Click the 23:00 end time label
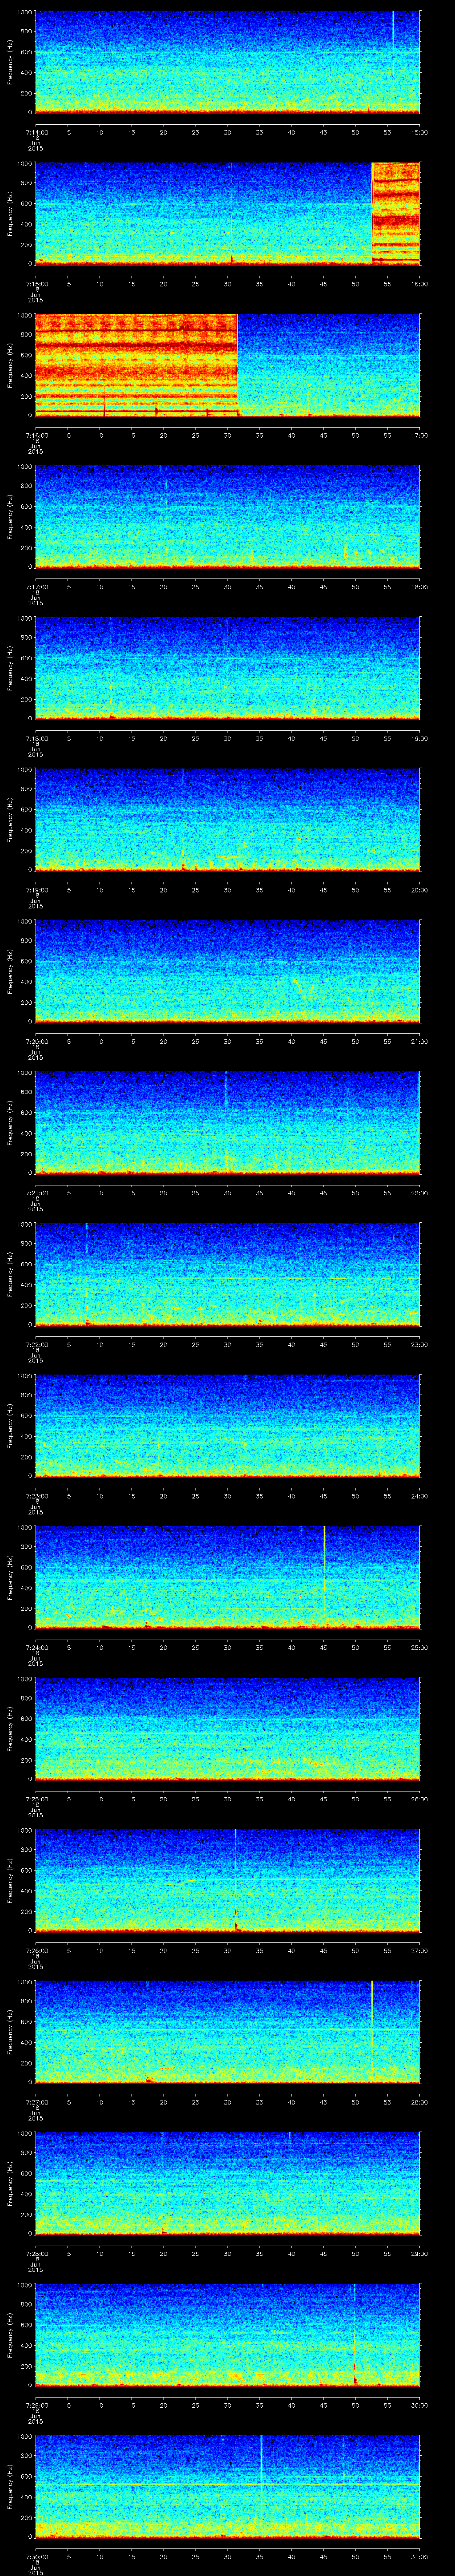Screen dimensions: 455x2576 point(419,1345)
